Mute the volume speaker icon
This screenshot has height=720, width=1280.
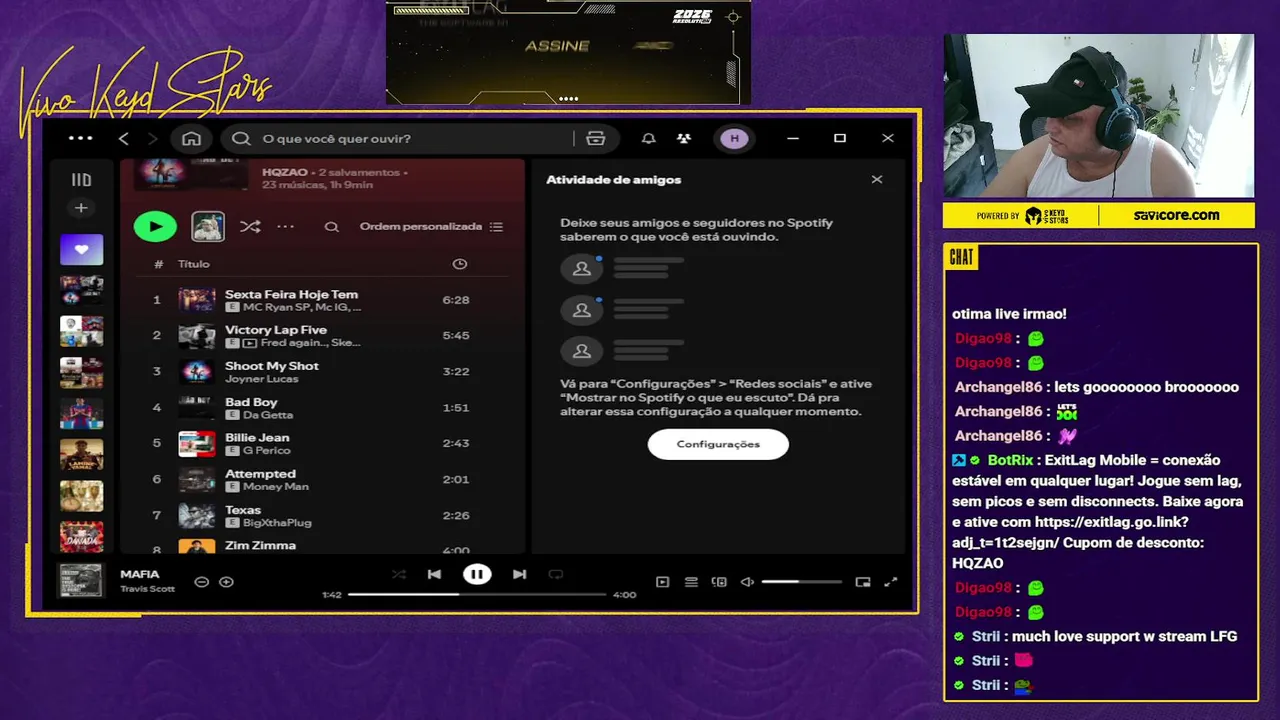coord(747,582)
